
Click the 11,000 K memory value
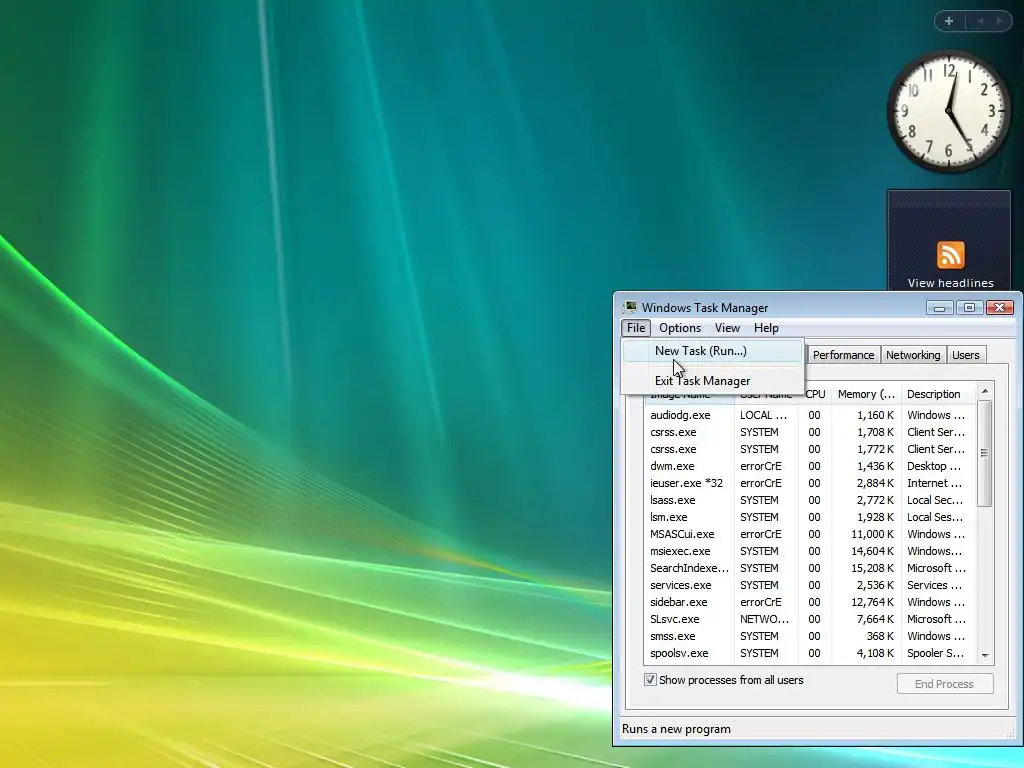point(872,534)
